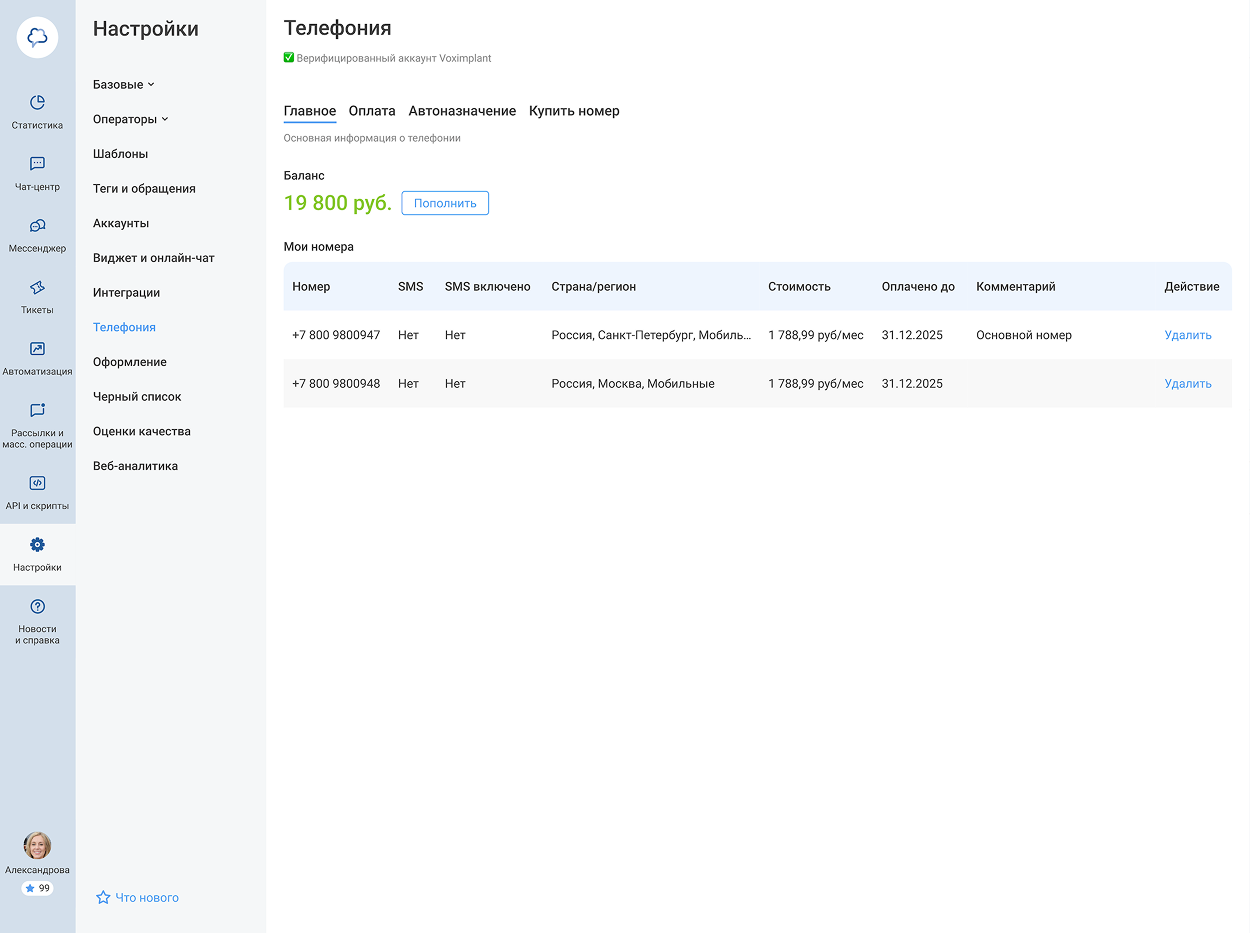Open the Tickets section icon
Image resolution: width=1250 pixels, height=933 pixels.
(37, 288)
